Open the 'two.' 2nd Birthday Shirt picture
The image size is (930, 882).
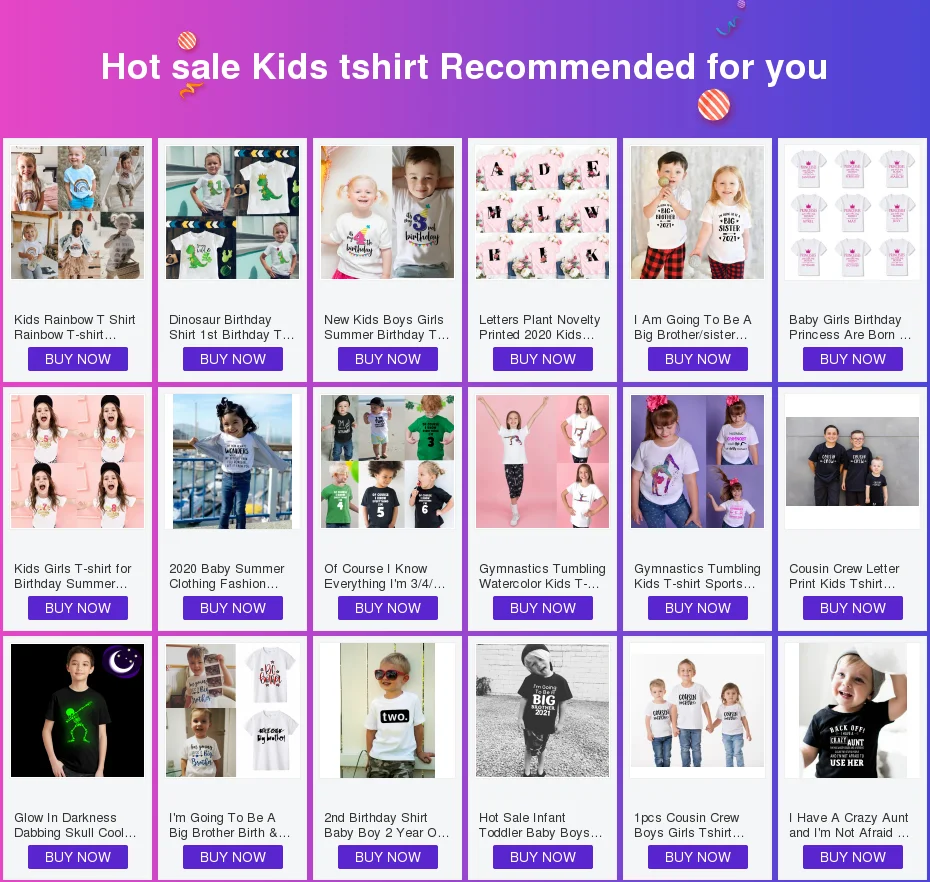click(387, 711)
